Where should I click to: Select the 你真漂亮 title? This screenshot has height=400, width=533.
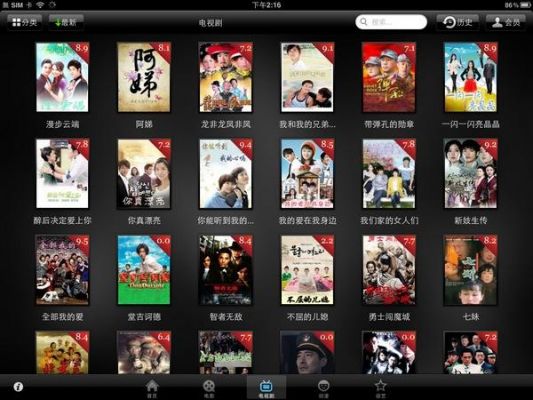coord(144,221)
